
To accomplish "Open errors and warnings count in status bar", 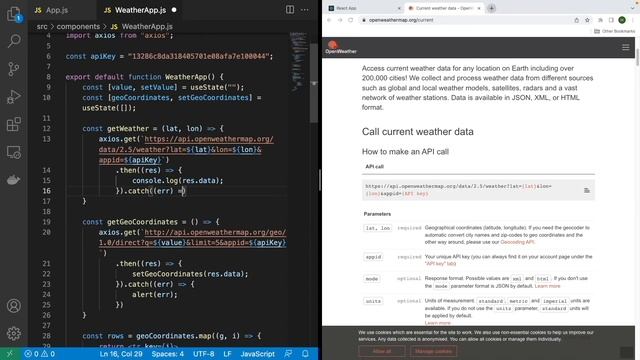I will click(39, 354).
